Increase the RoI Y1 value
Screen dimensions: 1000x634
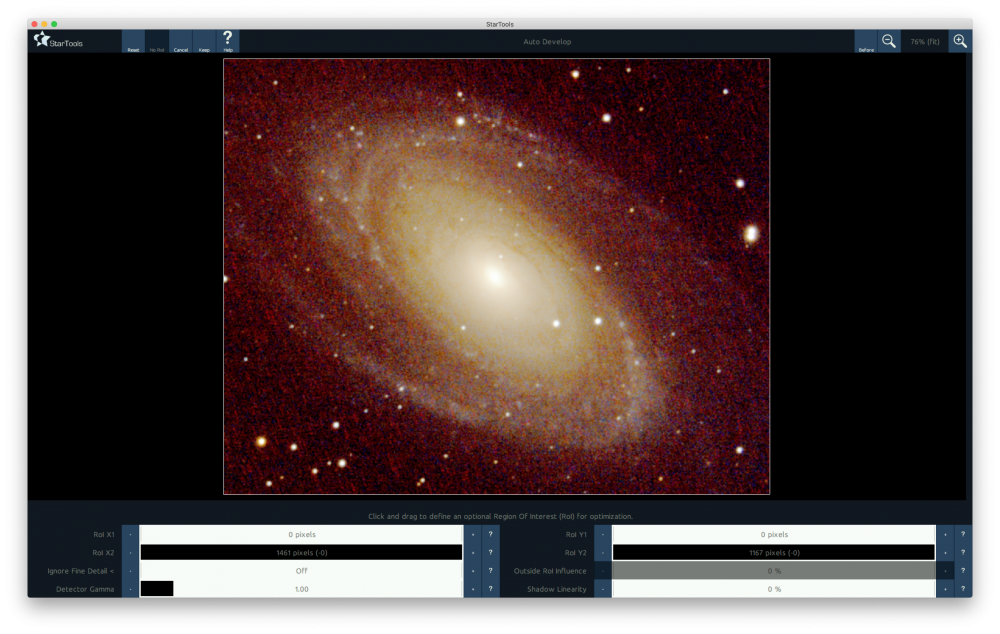[x=944, y=534]
